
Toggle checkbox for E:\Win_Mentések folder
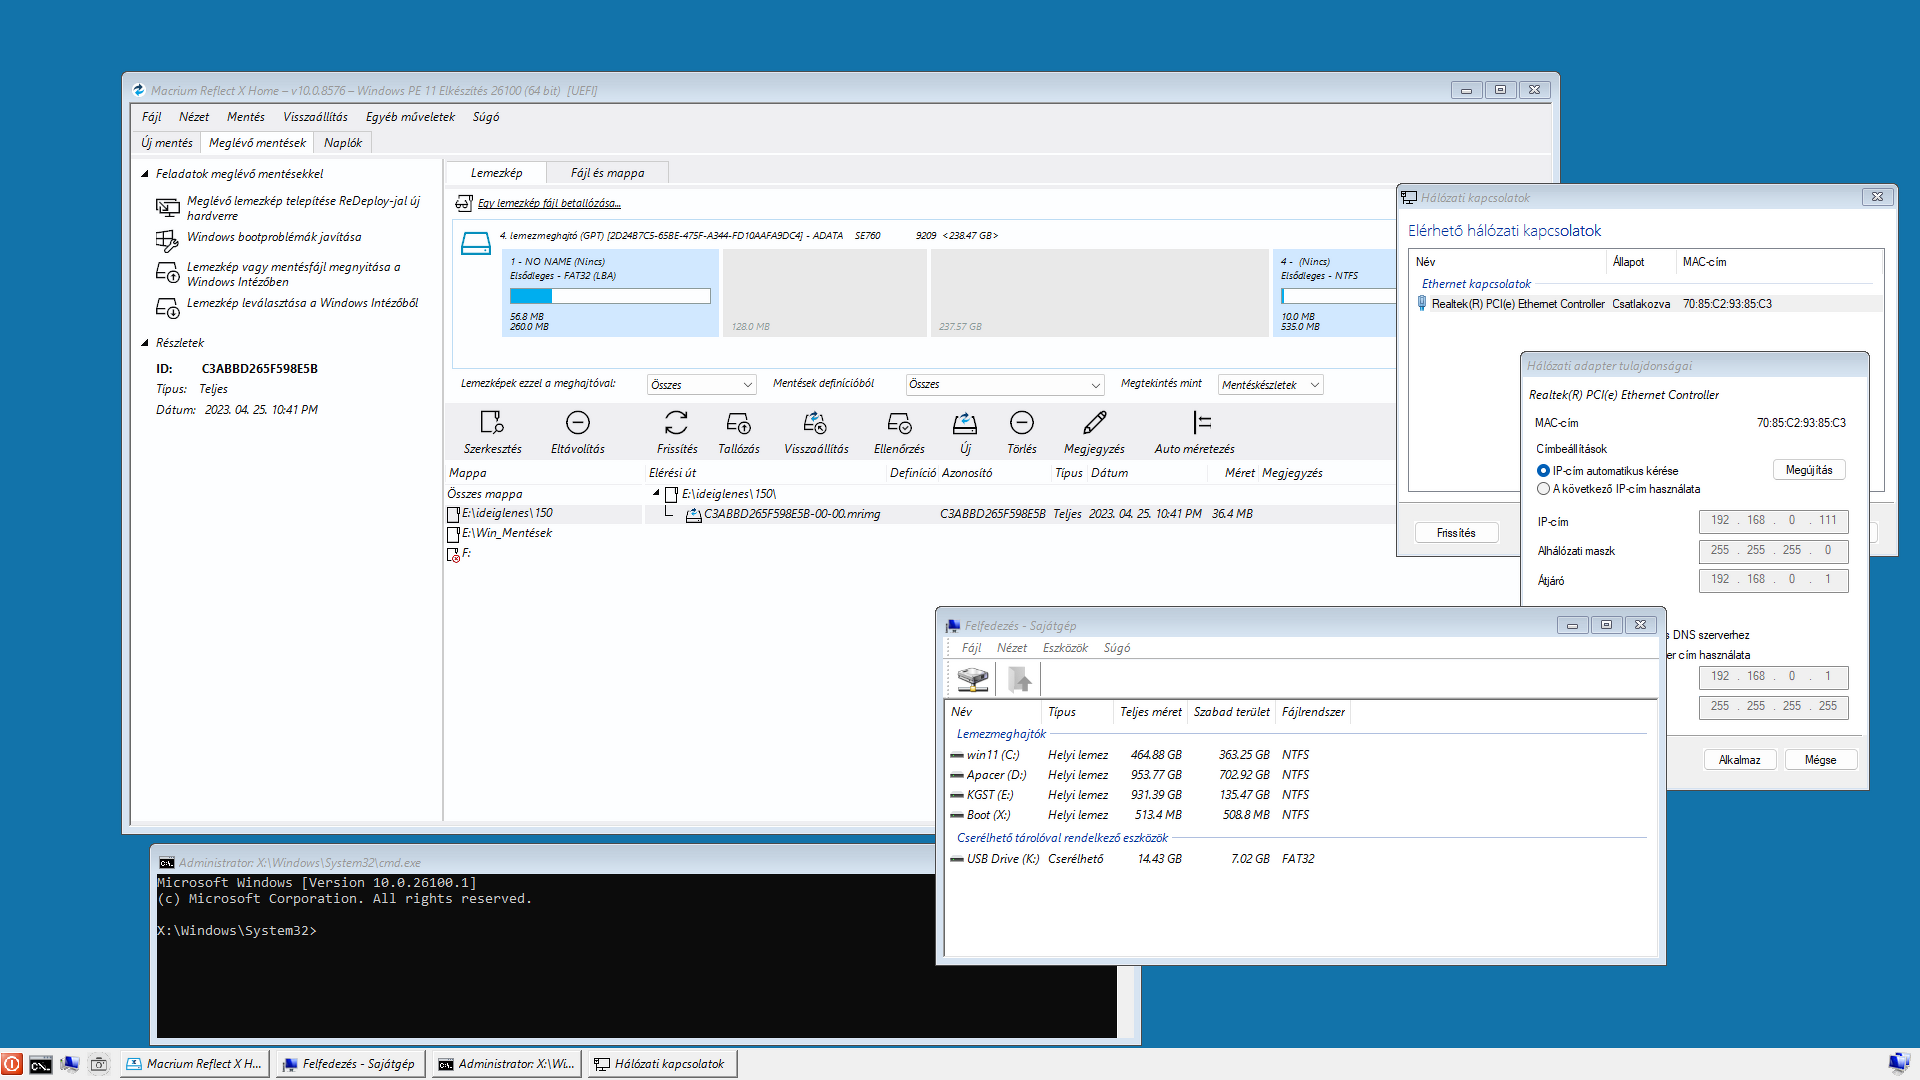coord(453,534)
